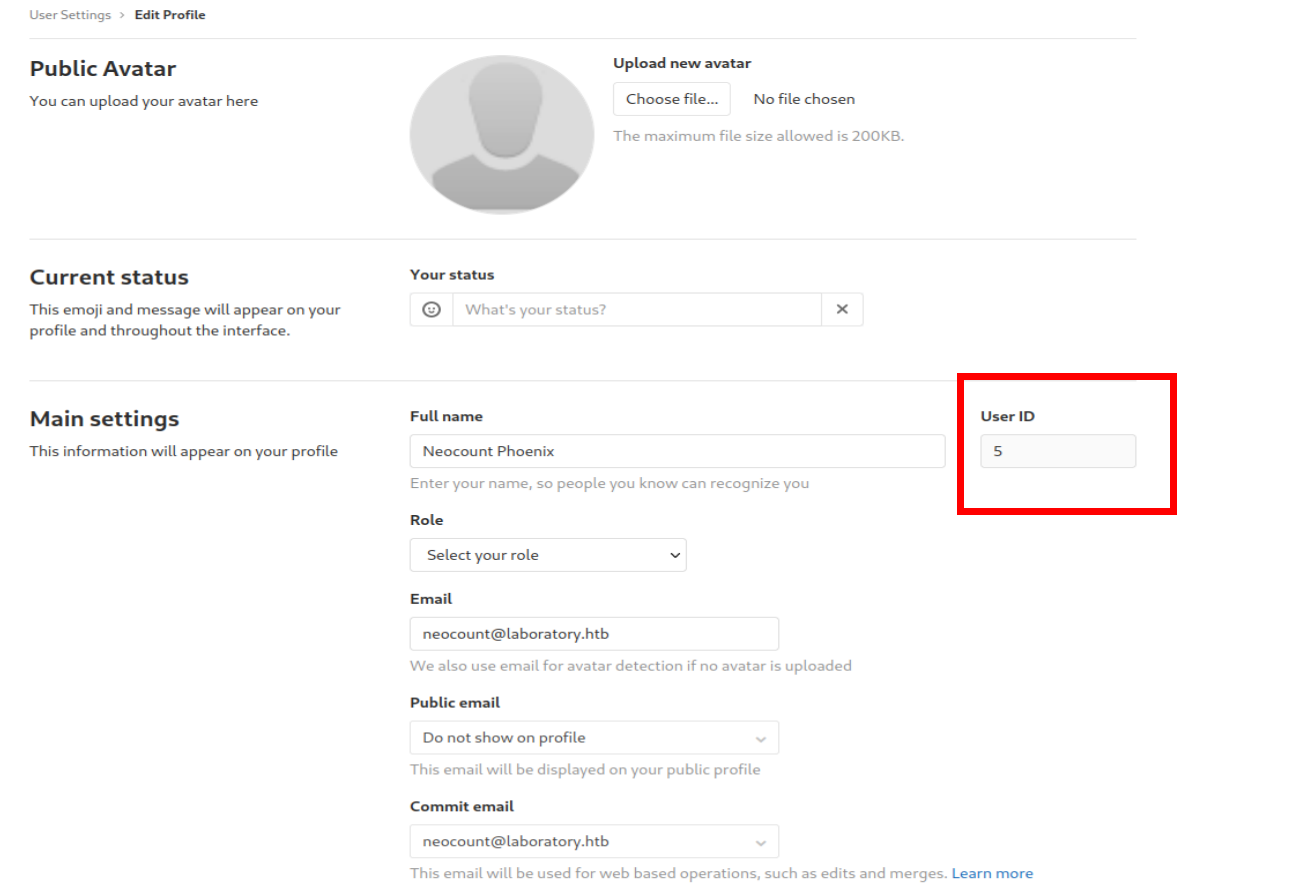This screenshot has height=890, width=1302.
Task: Open the Public email dropdown
Action: (594, 738)
